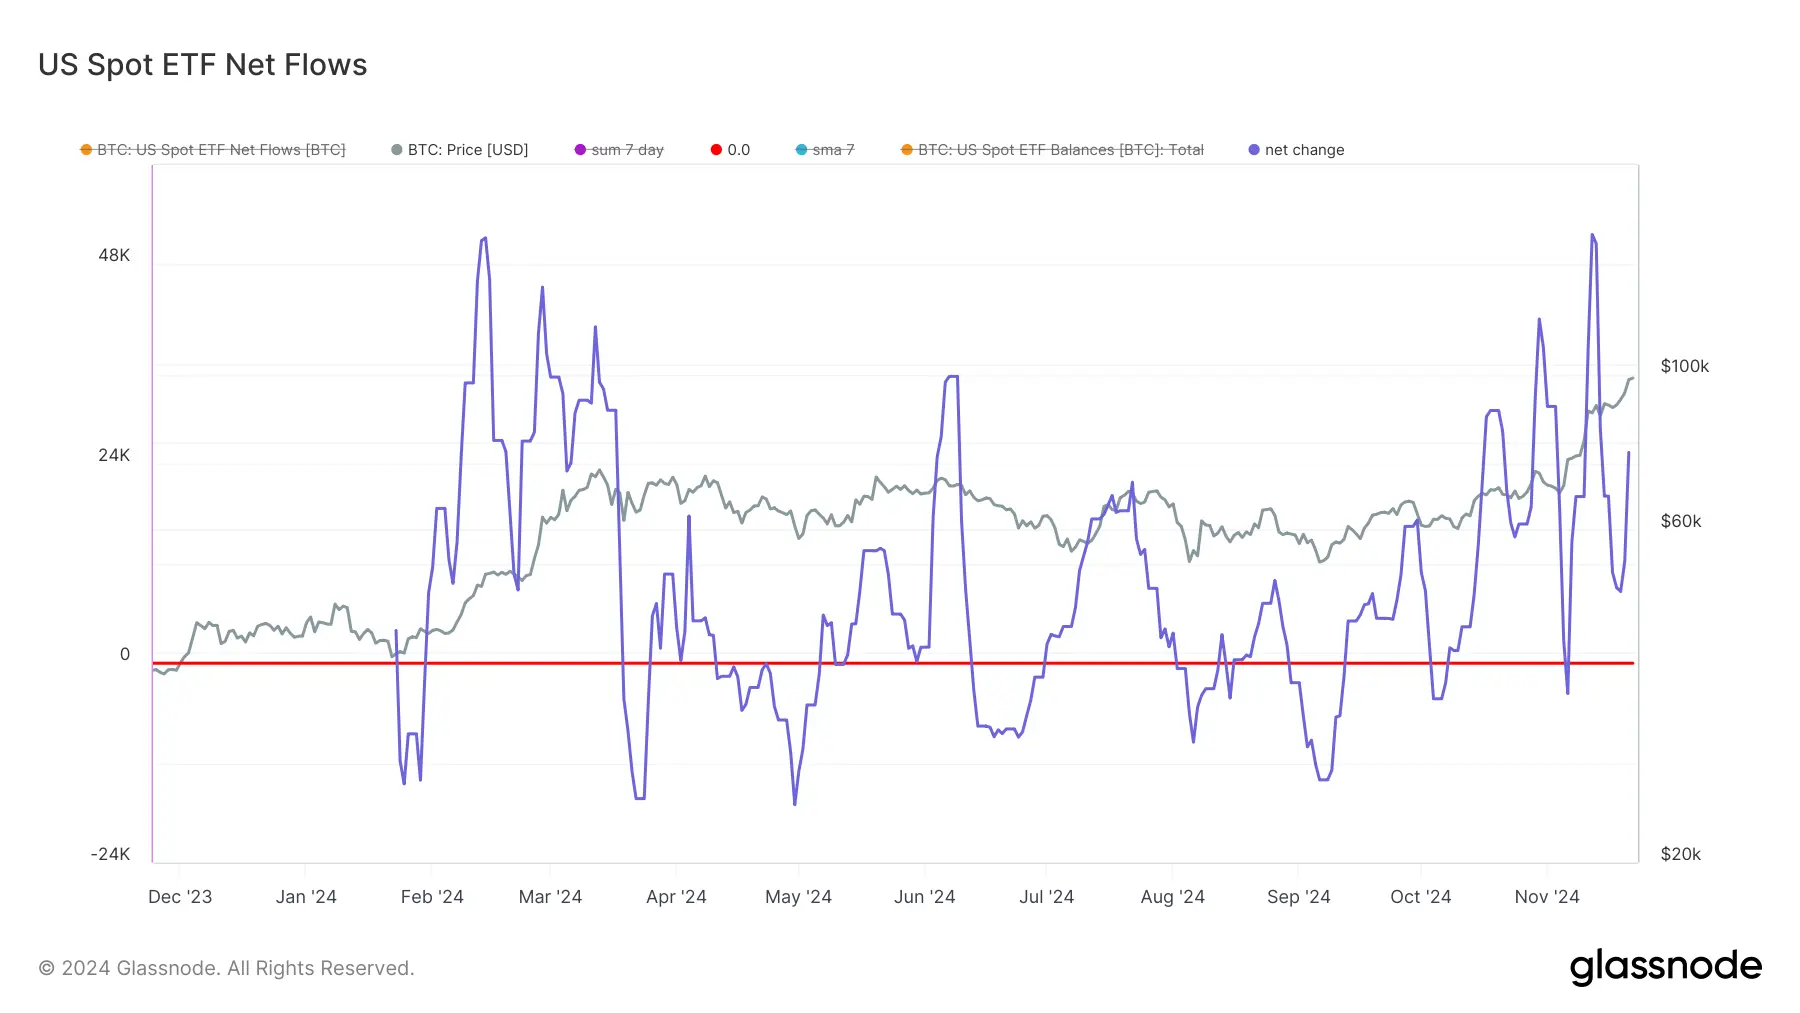Click the US Spot ETF Net Flows title
1800x1013 pixels.
[203, 65]
